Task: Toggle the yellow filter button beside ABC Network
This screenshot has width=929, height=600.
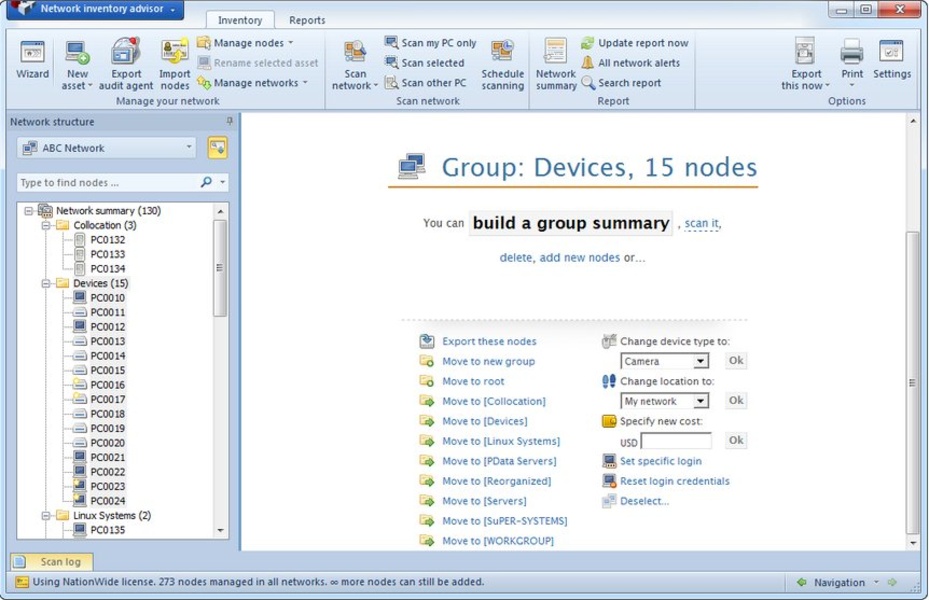Action: [217, 148]
